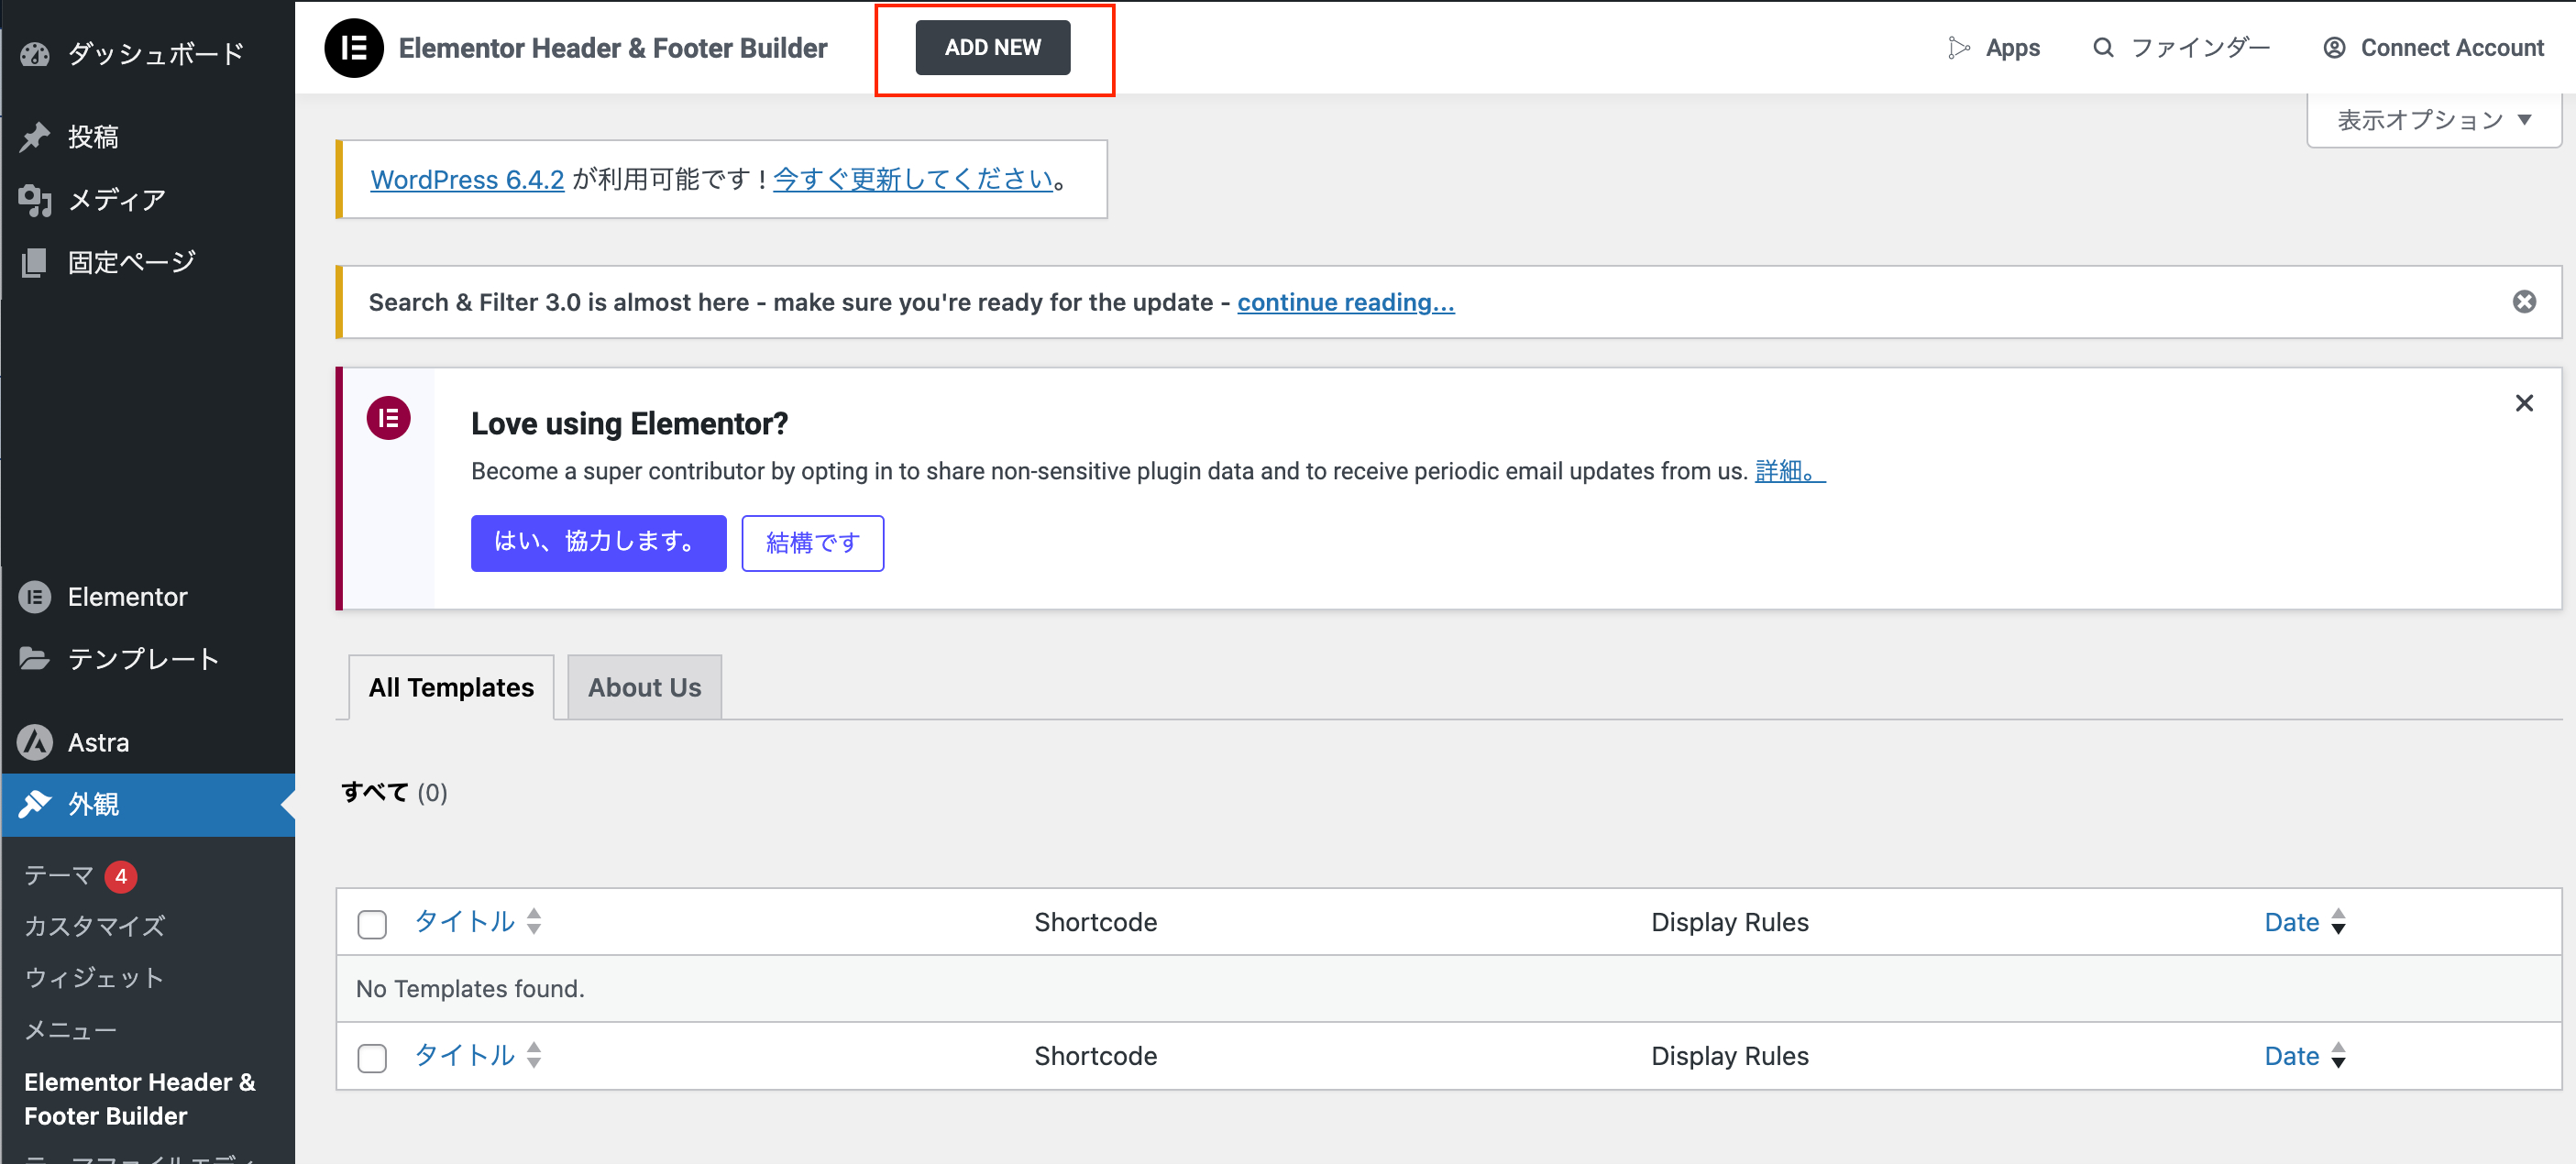Click the Finder search magnifier icon
2576x1164 pixels.
(2102, 48)
